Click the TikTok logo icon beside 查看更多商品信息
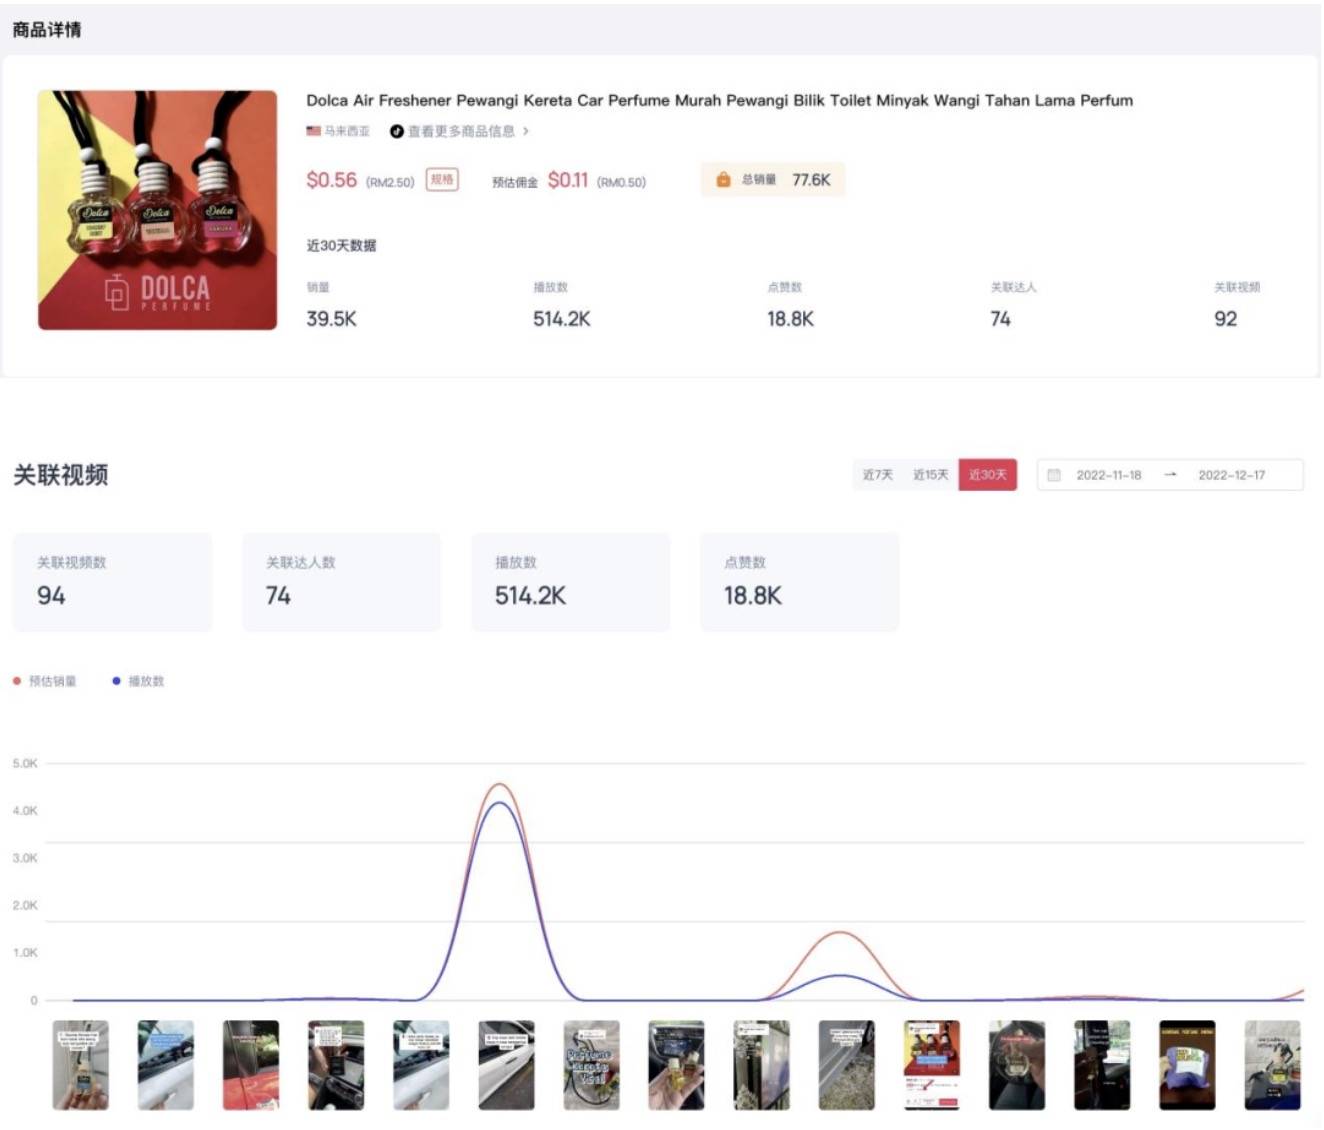 pos(397,131)
